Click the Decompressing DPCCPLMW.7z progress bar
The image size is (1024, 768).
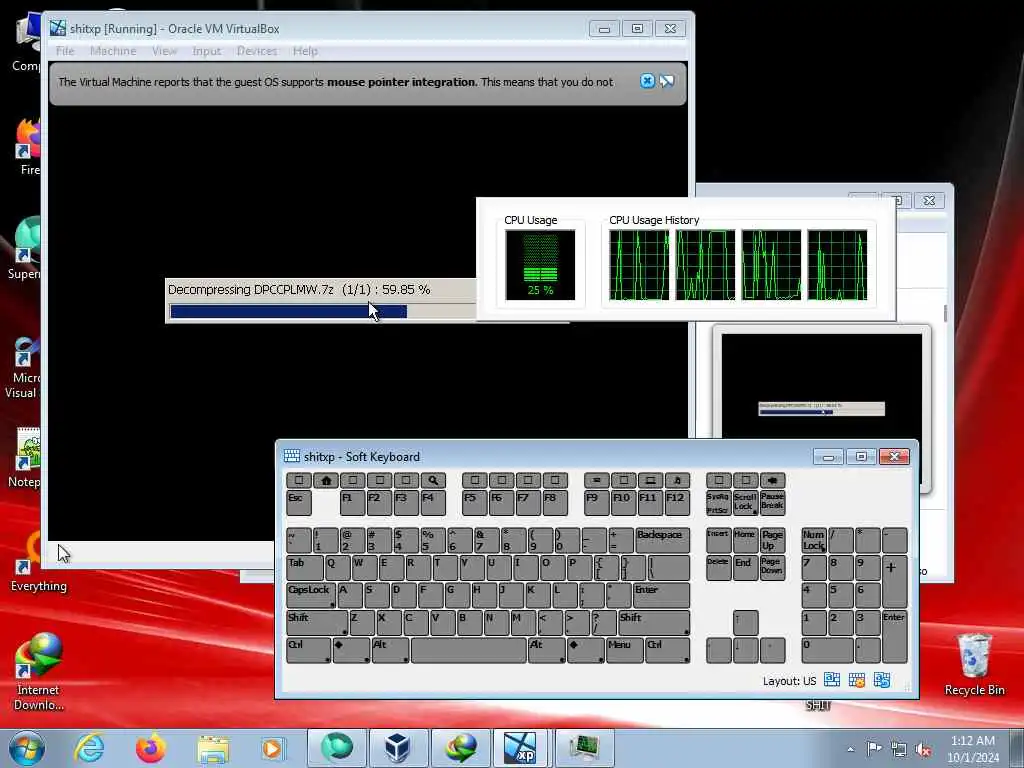coord(321,312)
